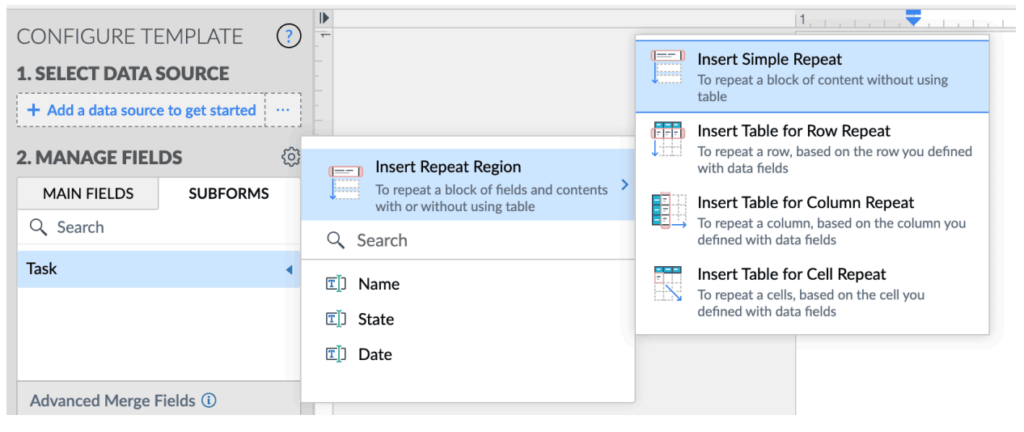The width and height of the screenshot is (1024, 432).
Task: Click the 1. Select Data Source heading
Action: coord(123,74)
